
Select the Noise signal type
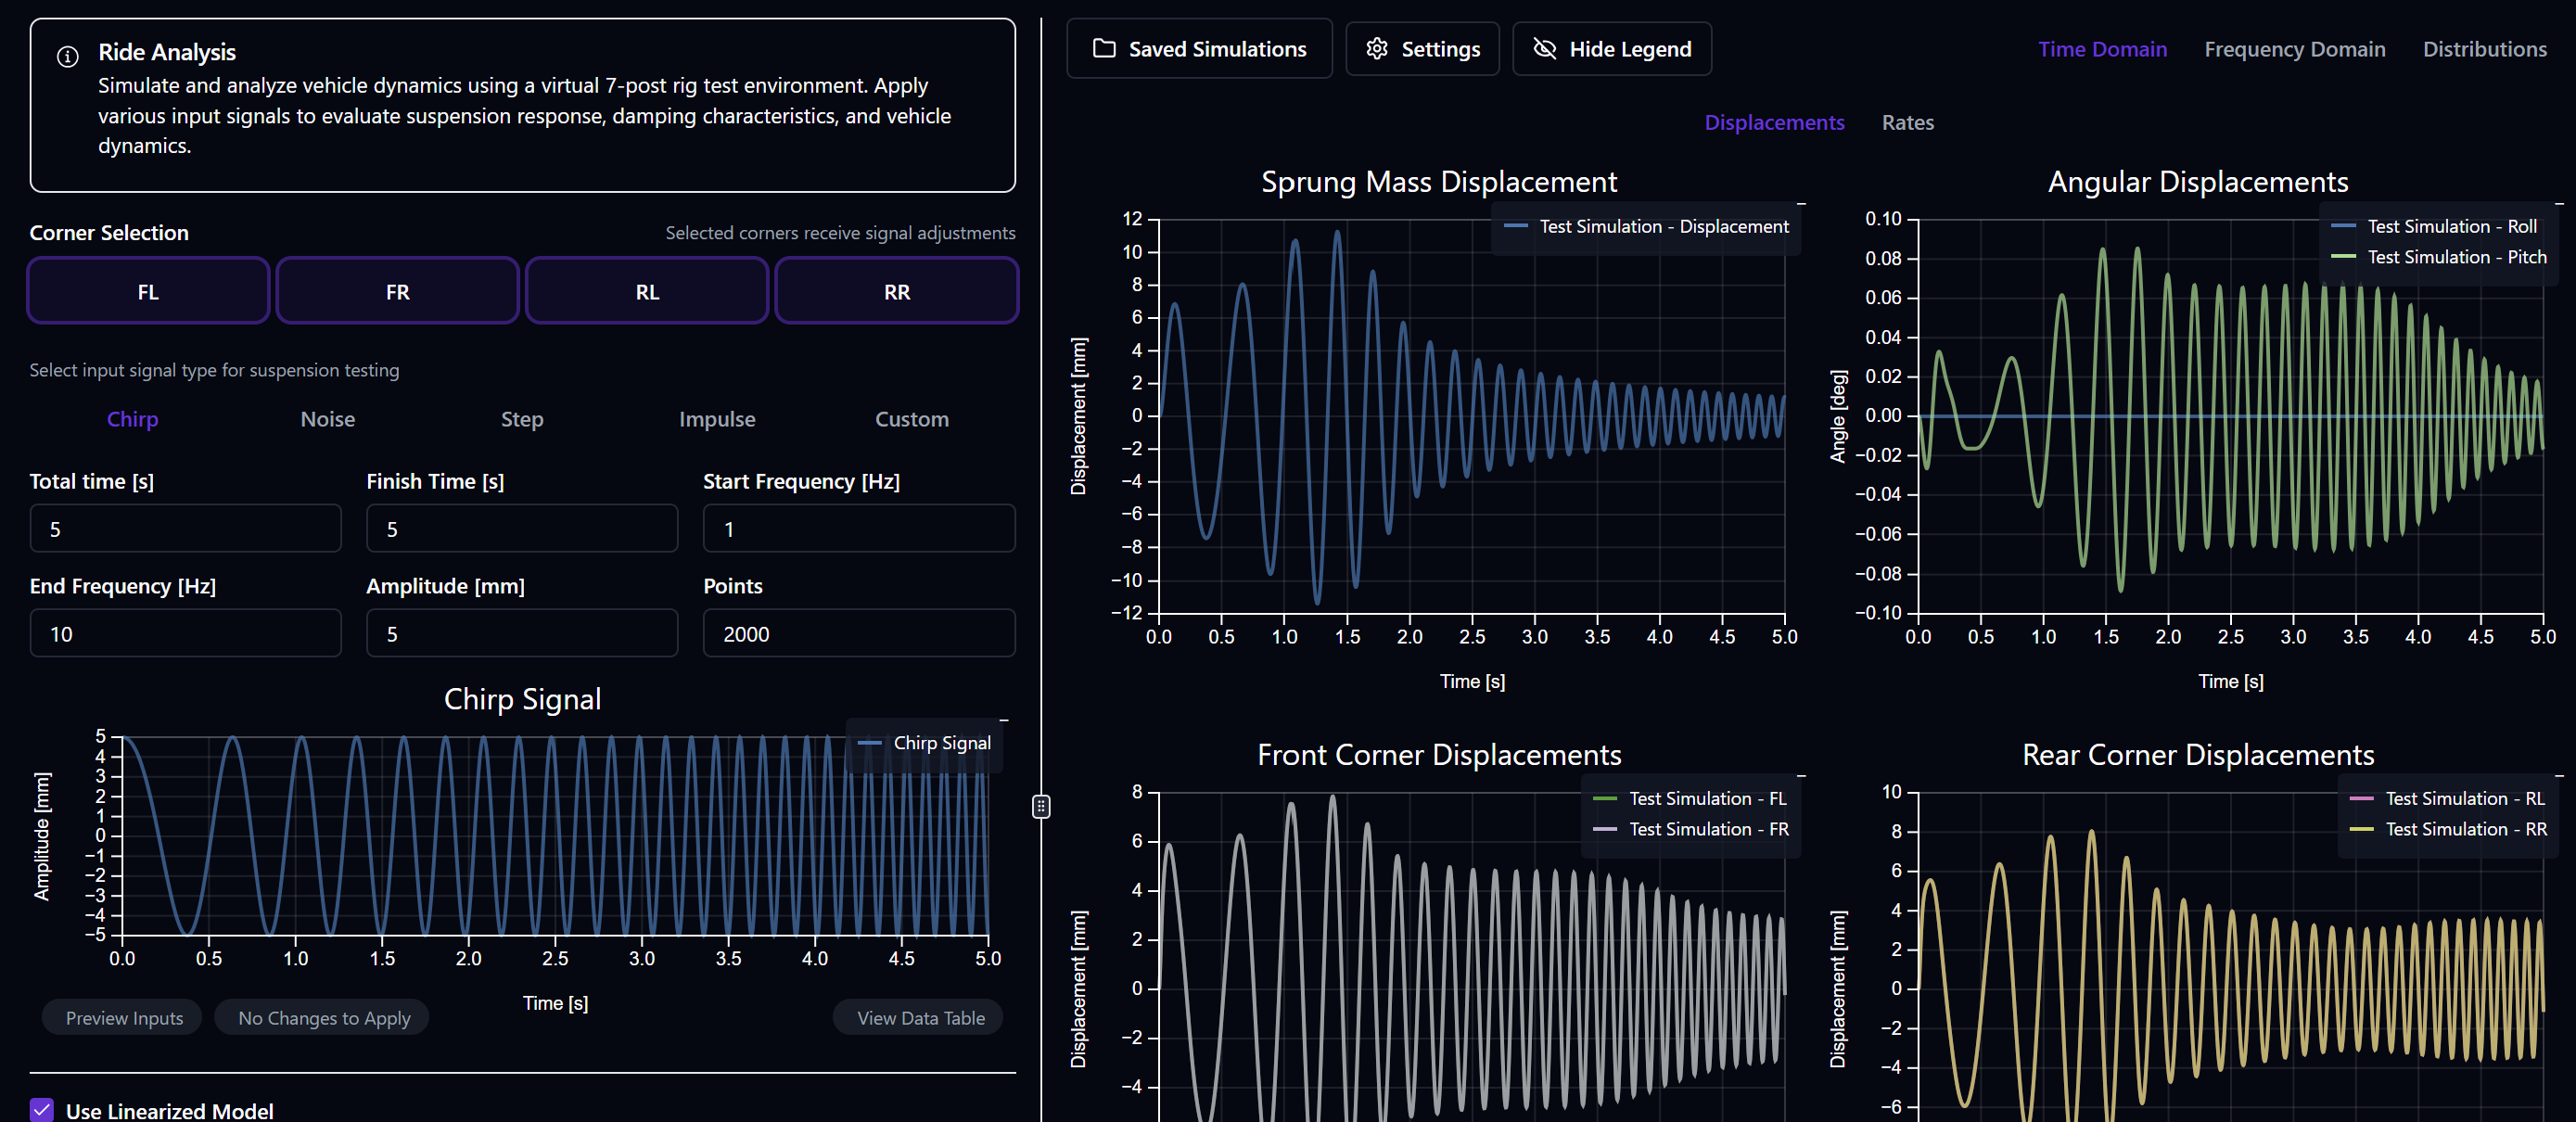pos(327,419)
